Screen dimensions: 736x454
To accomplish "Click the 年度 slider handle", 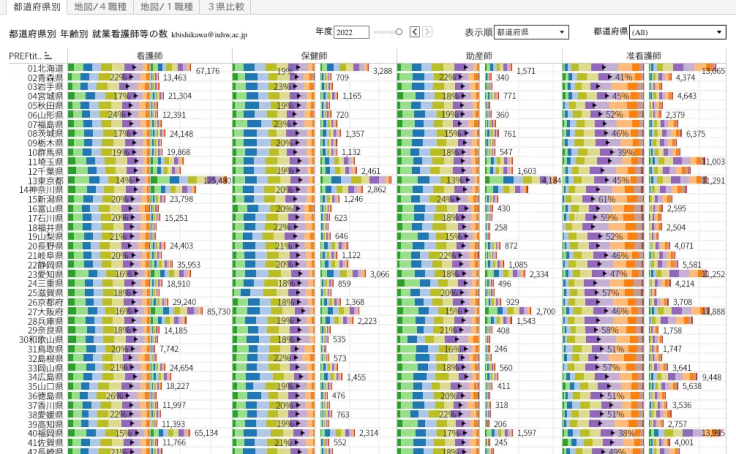I will pos(399,32).
